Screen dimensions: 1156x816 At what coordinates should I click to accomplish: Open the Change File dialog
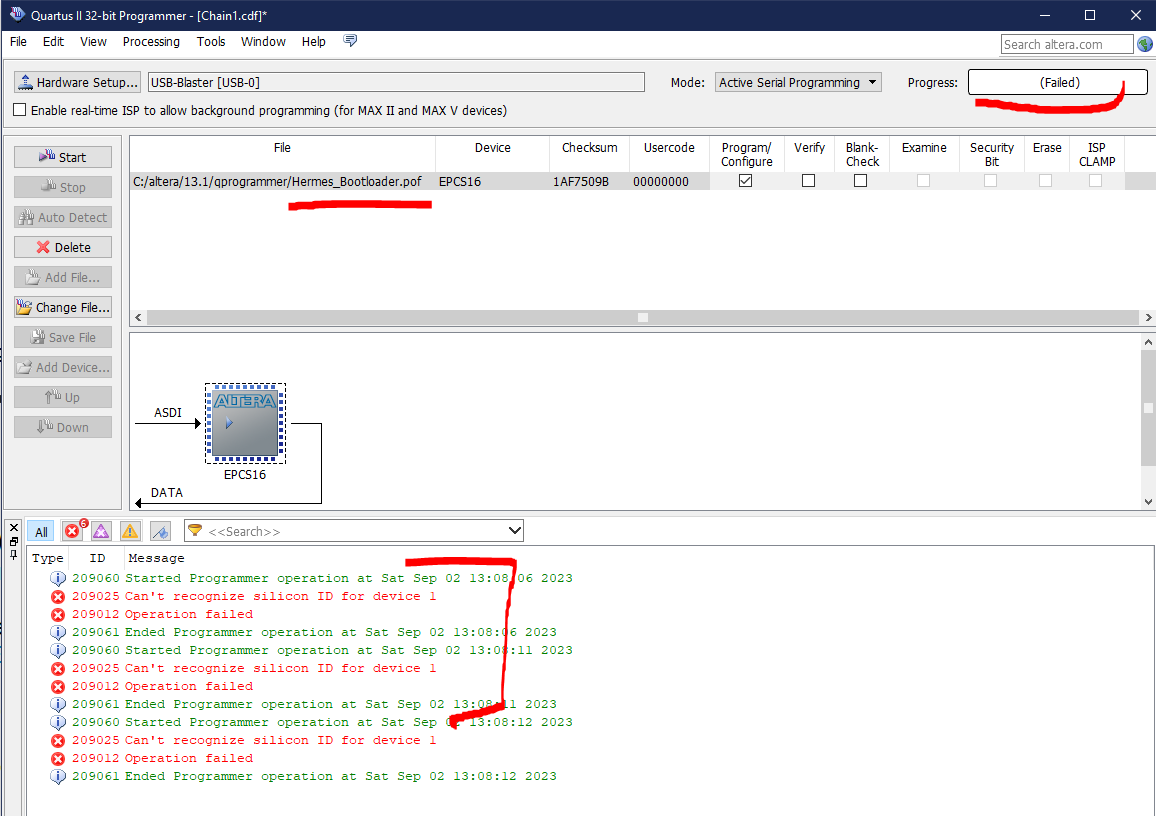coord(63,307)
